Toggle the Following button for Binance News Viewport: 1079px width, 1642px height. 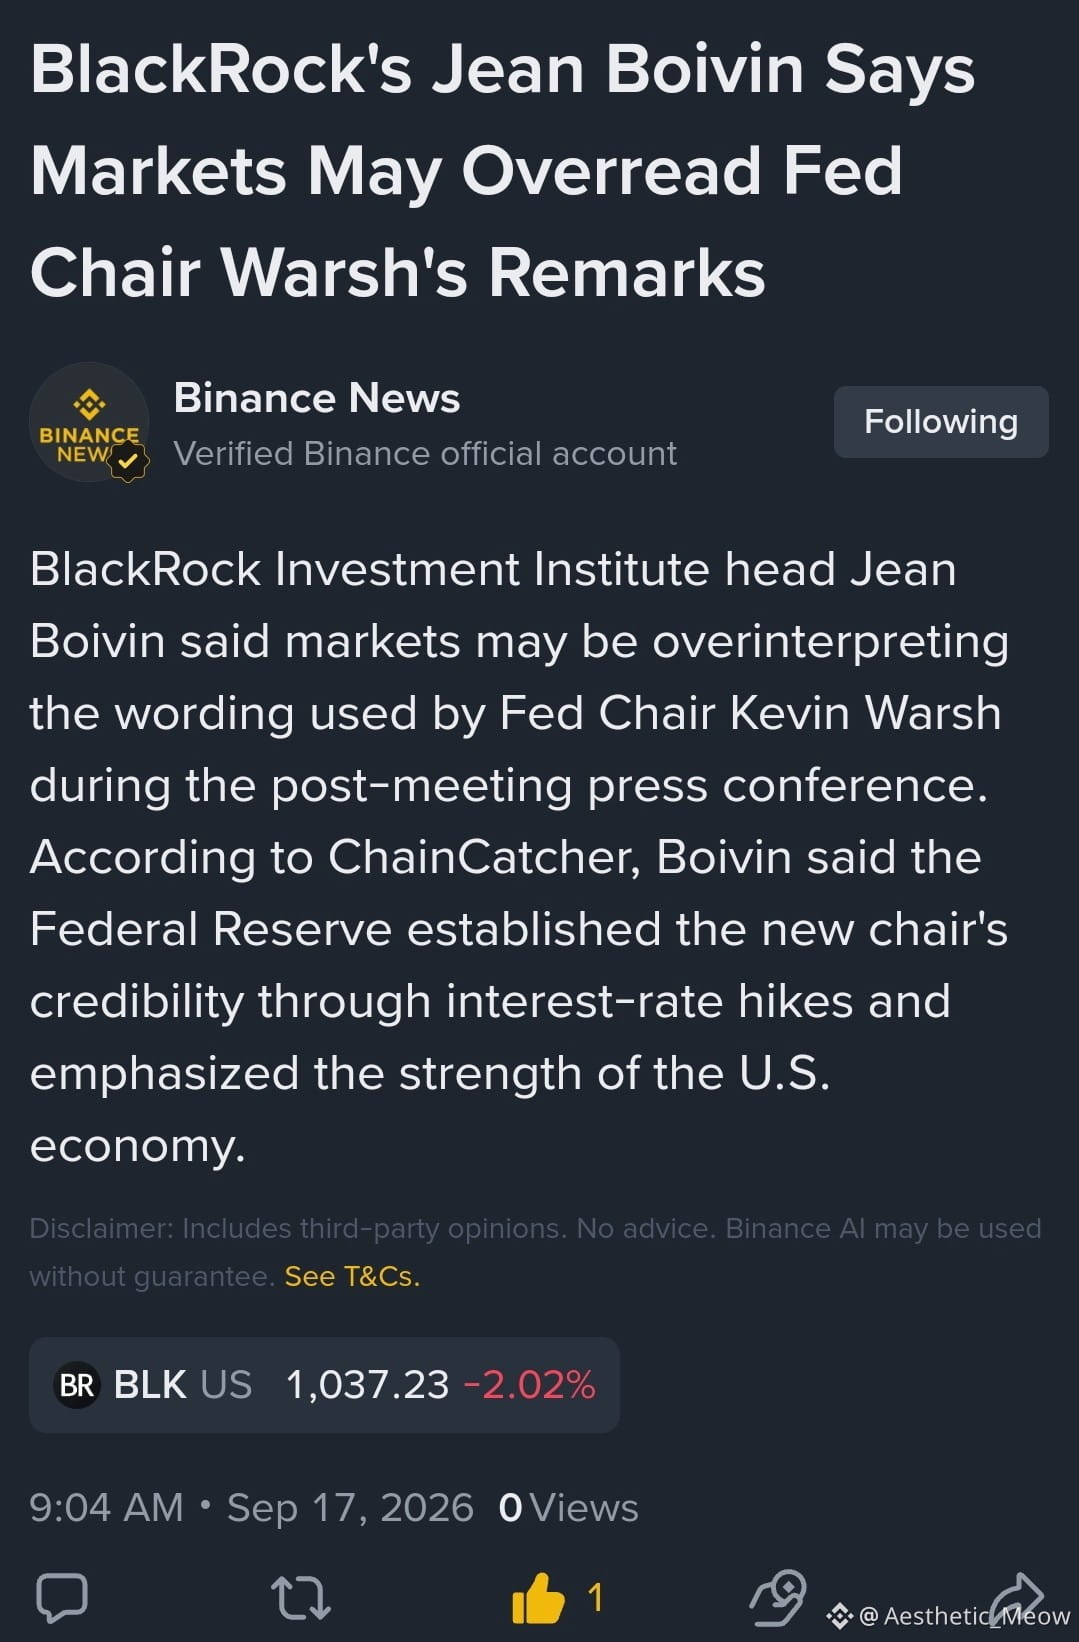click(941, 422)
